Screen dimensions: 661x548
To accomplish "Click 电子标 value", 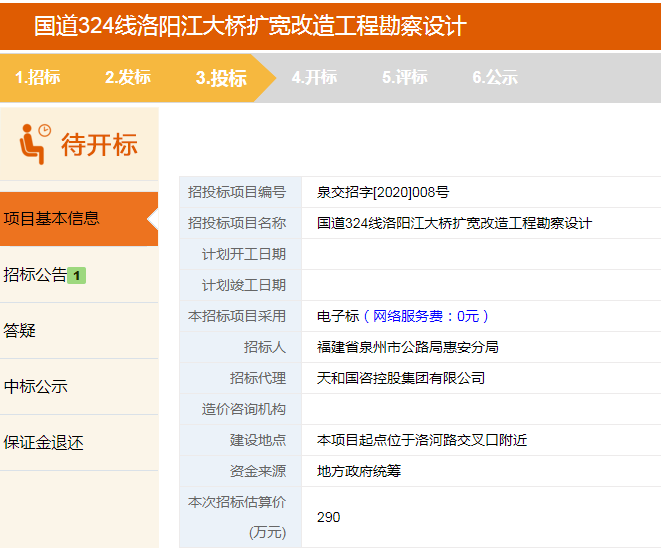I will 338,316.
